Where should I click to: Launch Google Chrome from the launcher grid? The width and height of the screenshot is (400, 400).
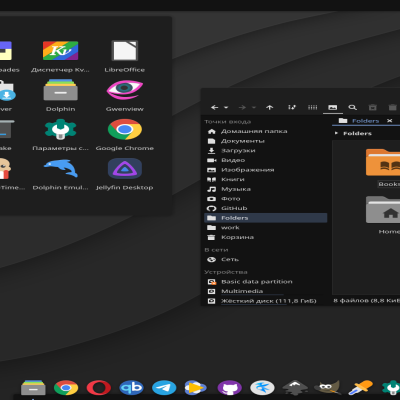[125, 135]
